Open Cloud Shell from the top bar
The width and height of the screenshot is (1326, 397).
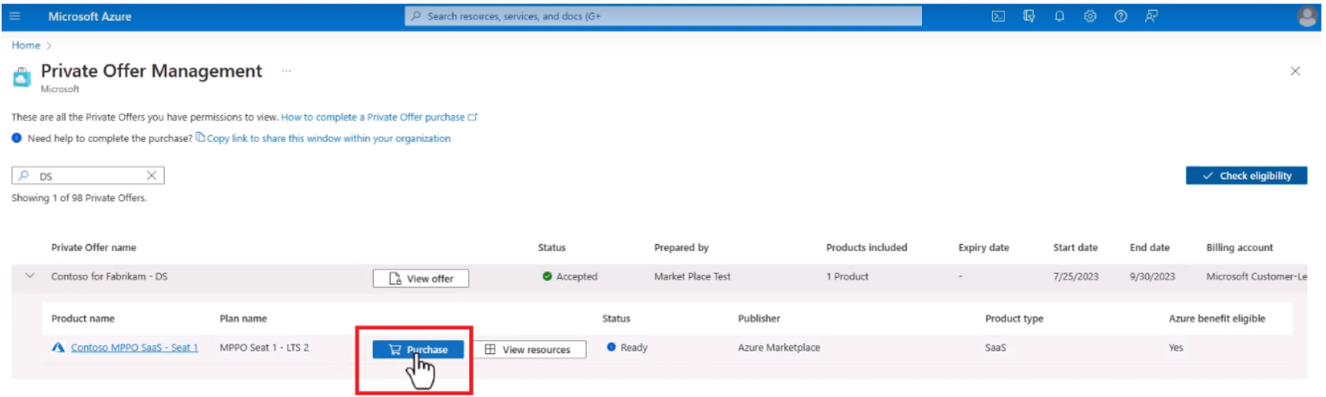[x=998, y=17]
